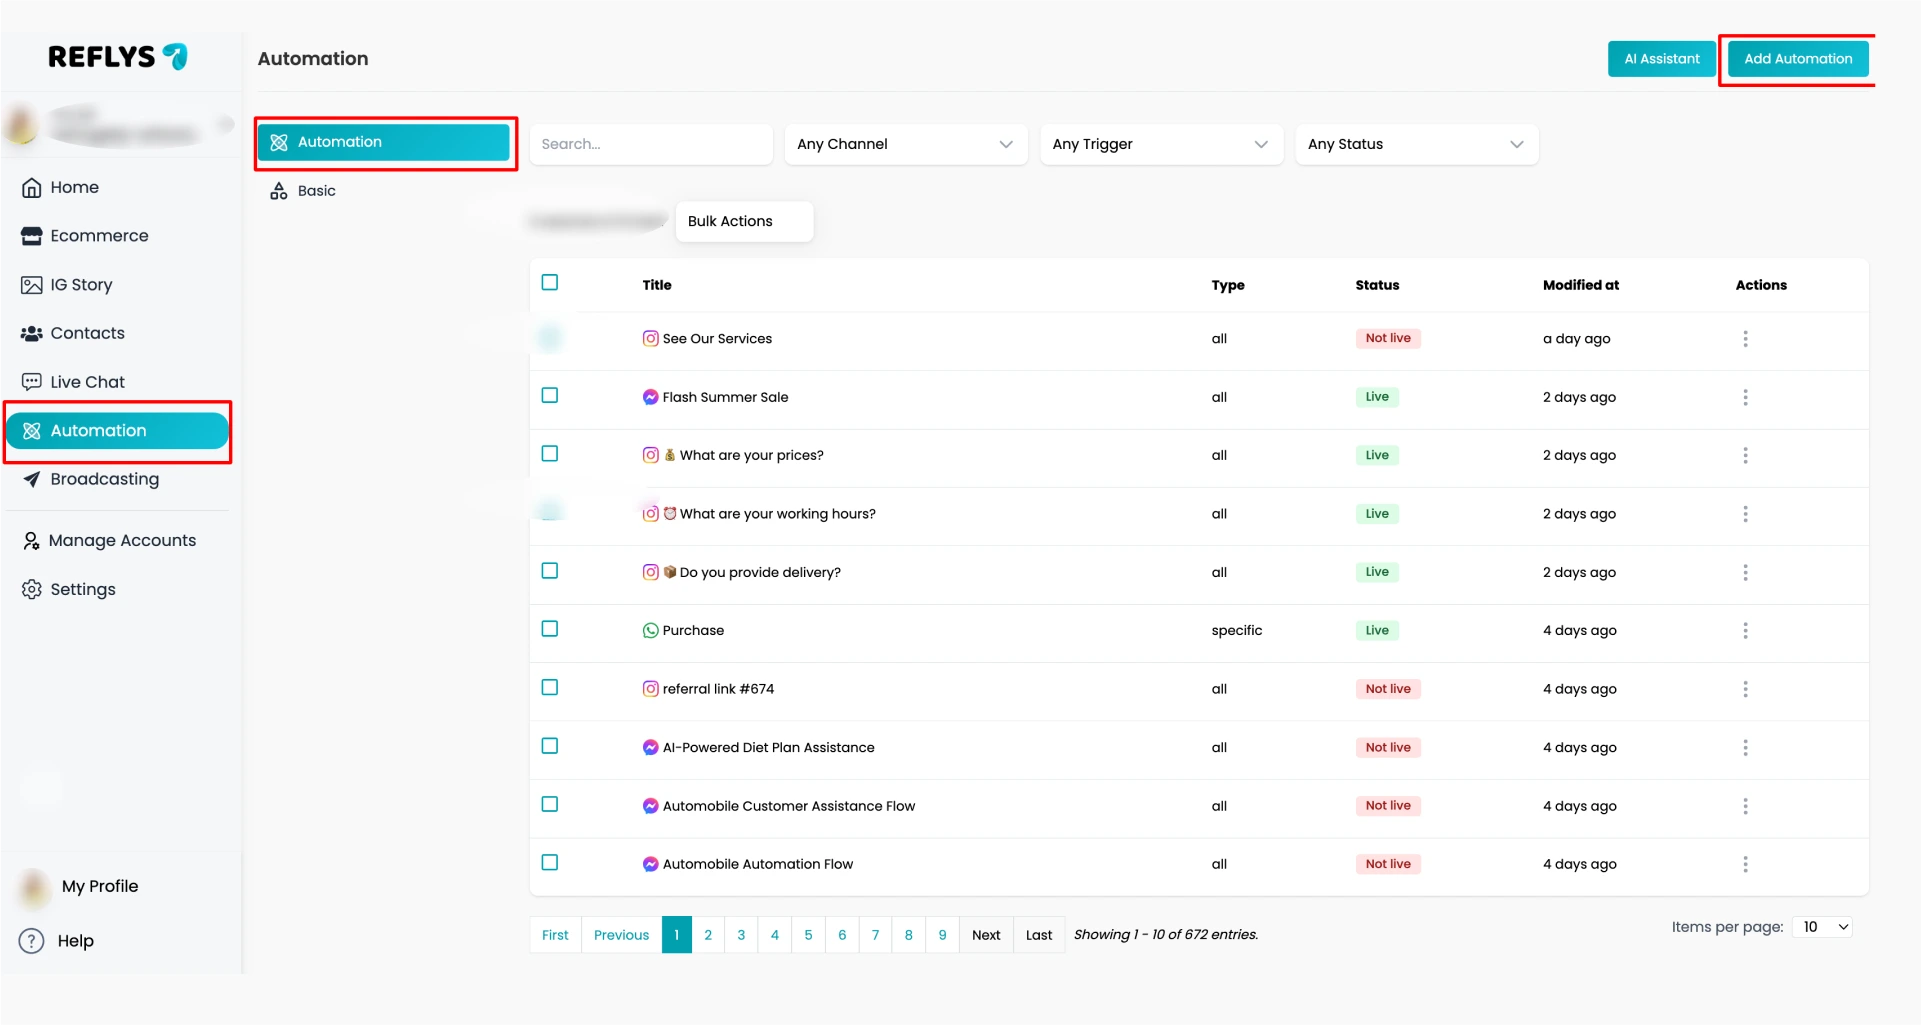Click Not live badge for See Our Services
The image size is (1921, 1025).
[x=1388, y=338]
